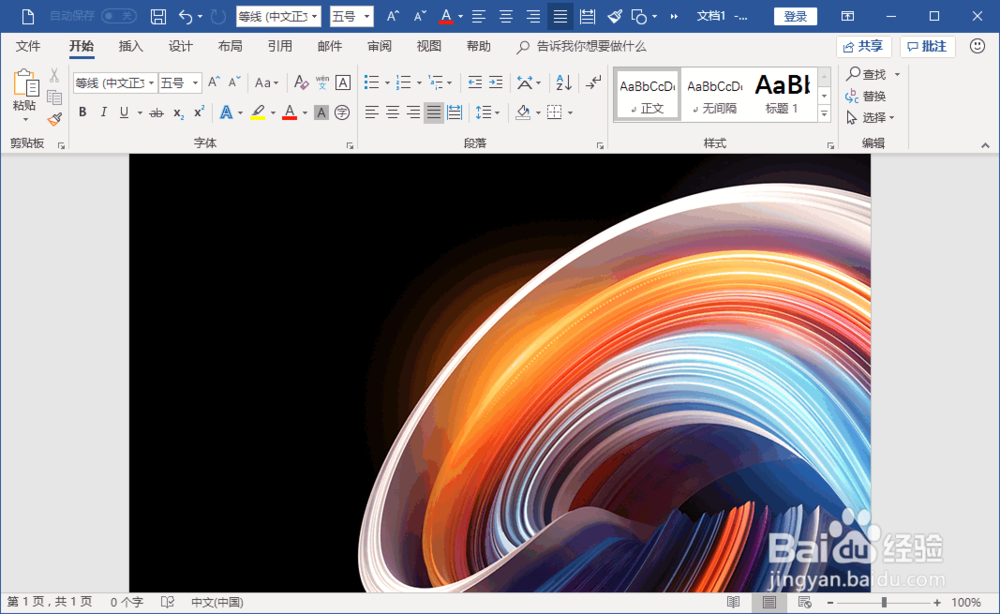Click the Cut scissors icon
This screenshot has width=1000, height=614.
point(54,75)
